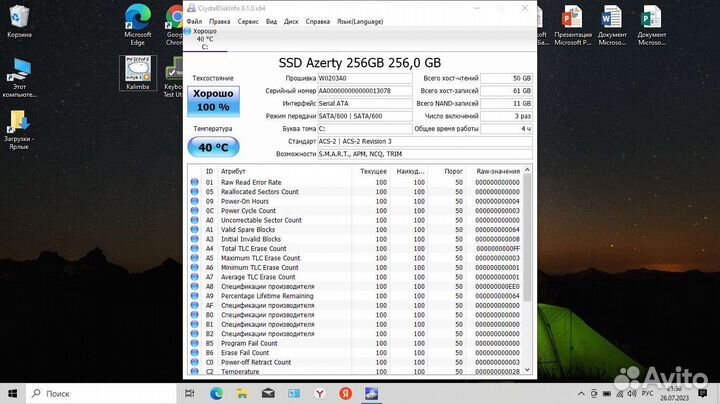Select the Minimum TLC Erase Count row
The width and height of the screenshot is (720, 404).
[355, 267]
